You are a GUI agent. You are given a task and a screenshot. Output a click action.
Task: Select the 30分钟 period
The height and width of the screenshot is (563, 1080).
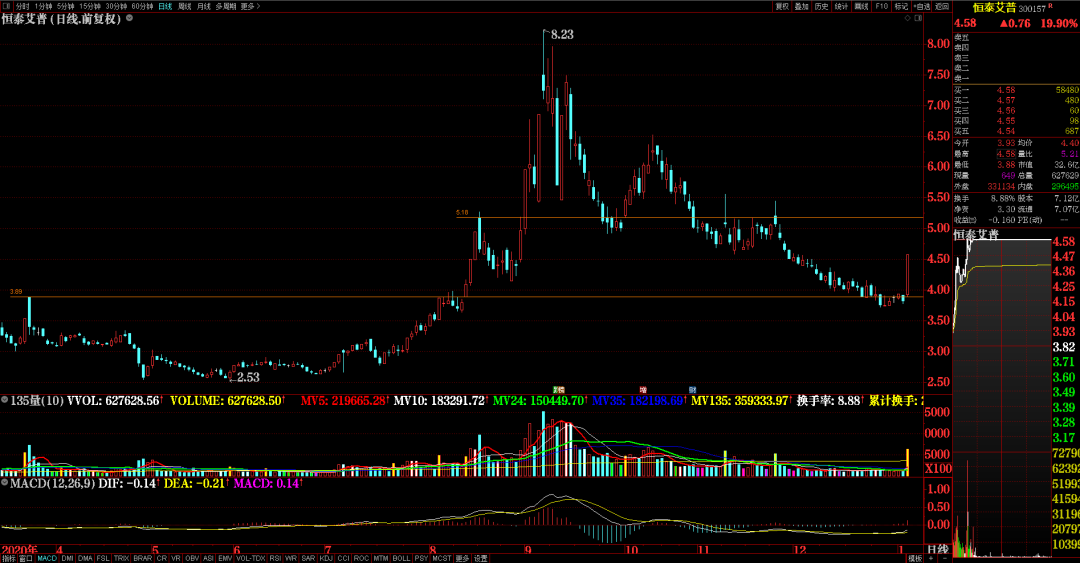pos(116,6)
